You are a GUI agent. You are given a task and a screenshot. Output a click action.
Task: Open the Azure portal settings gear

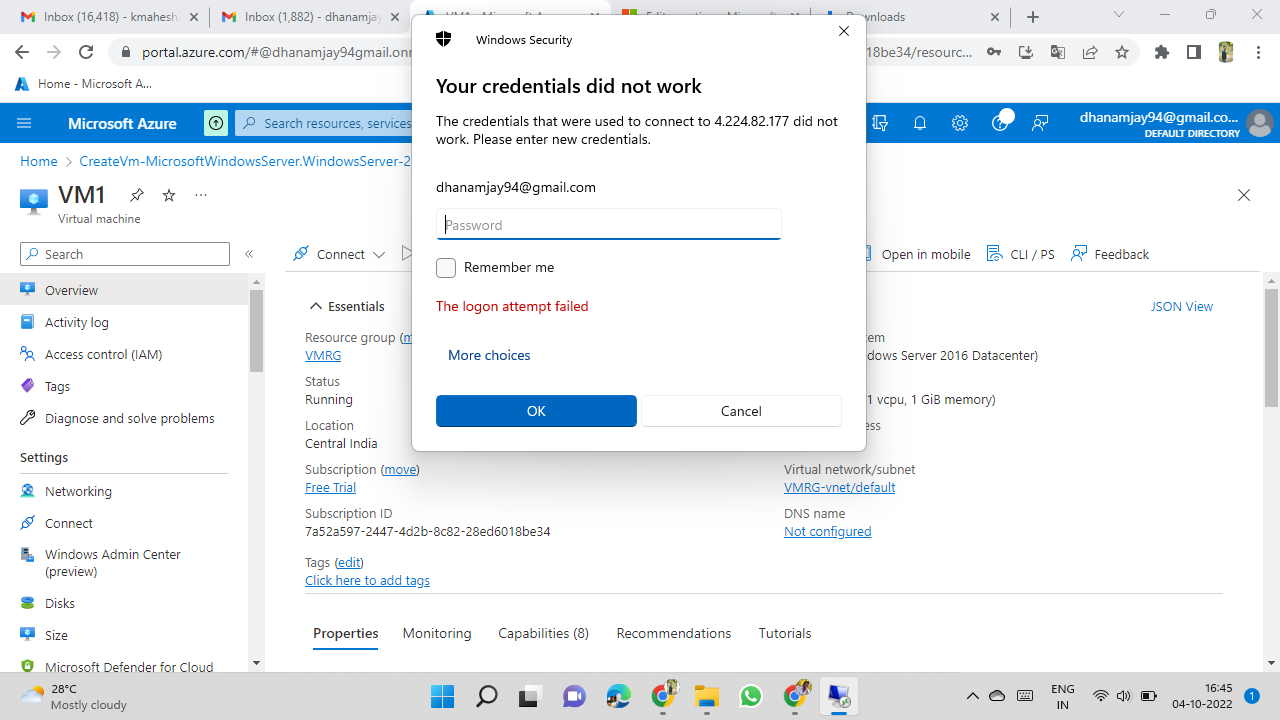(x=960, y=122)
